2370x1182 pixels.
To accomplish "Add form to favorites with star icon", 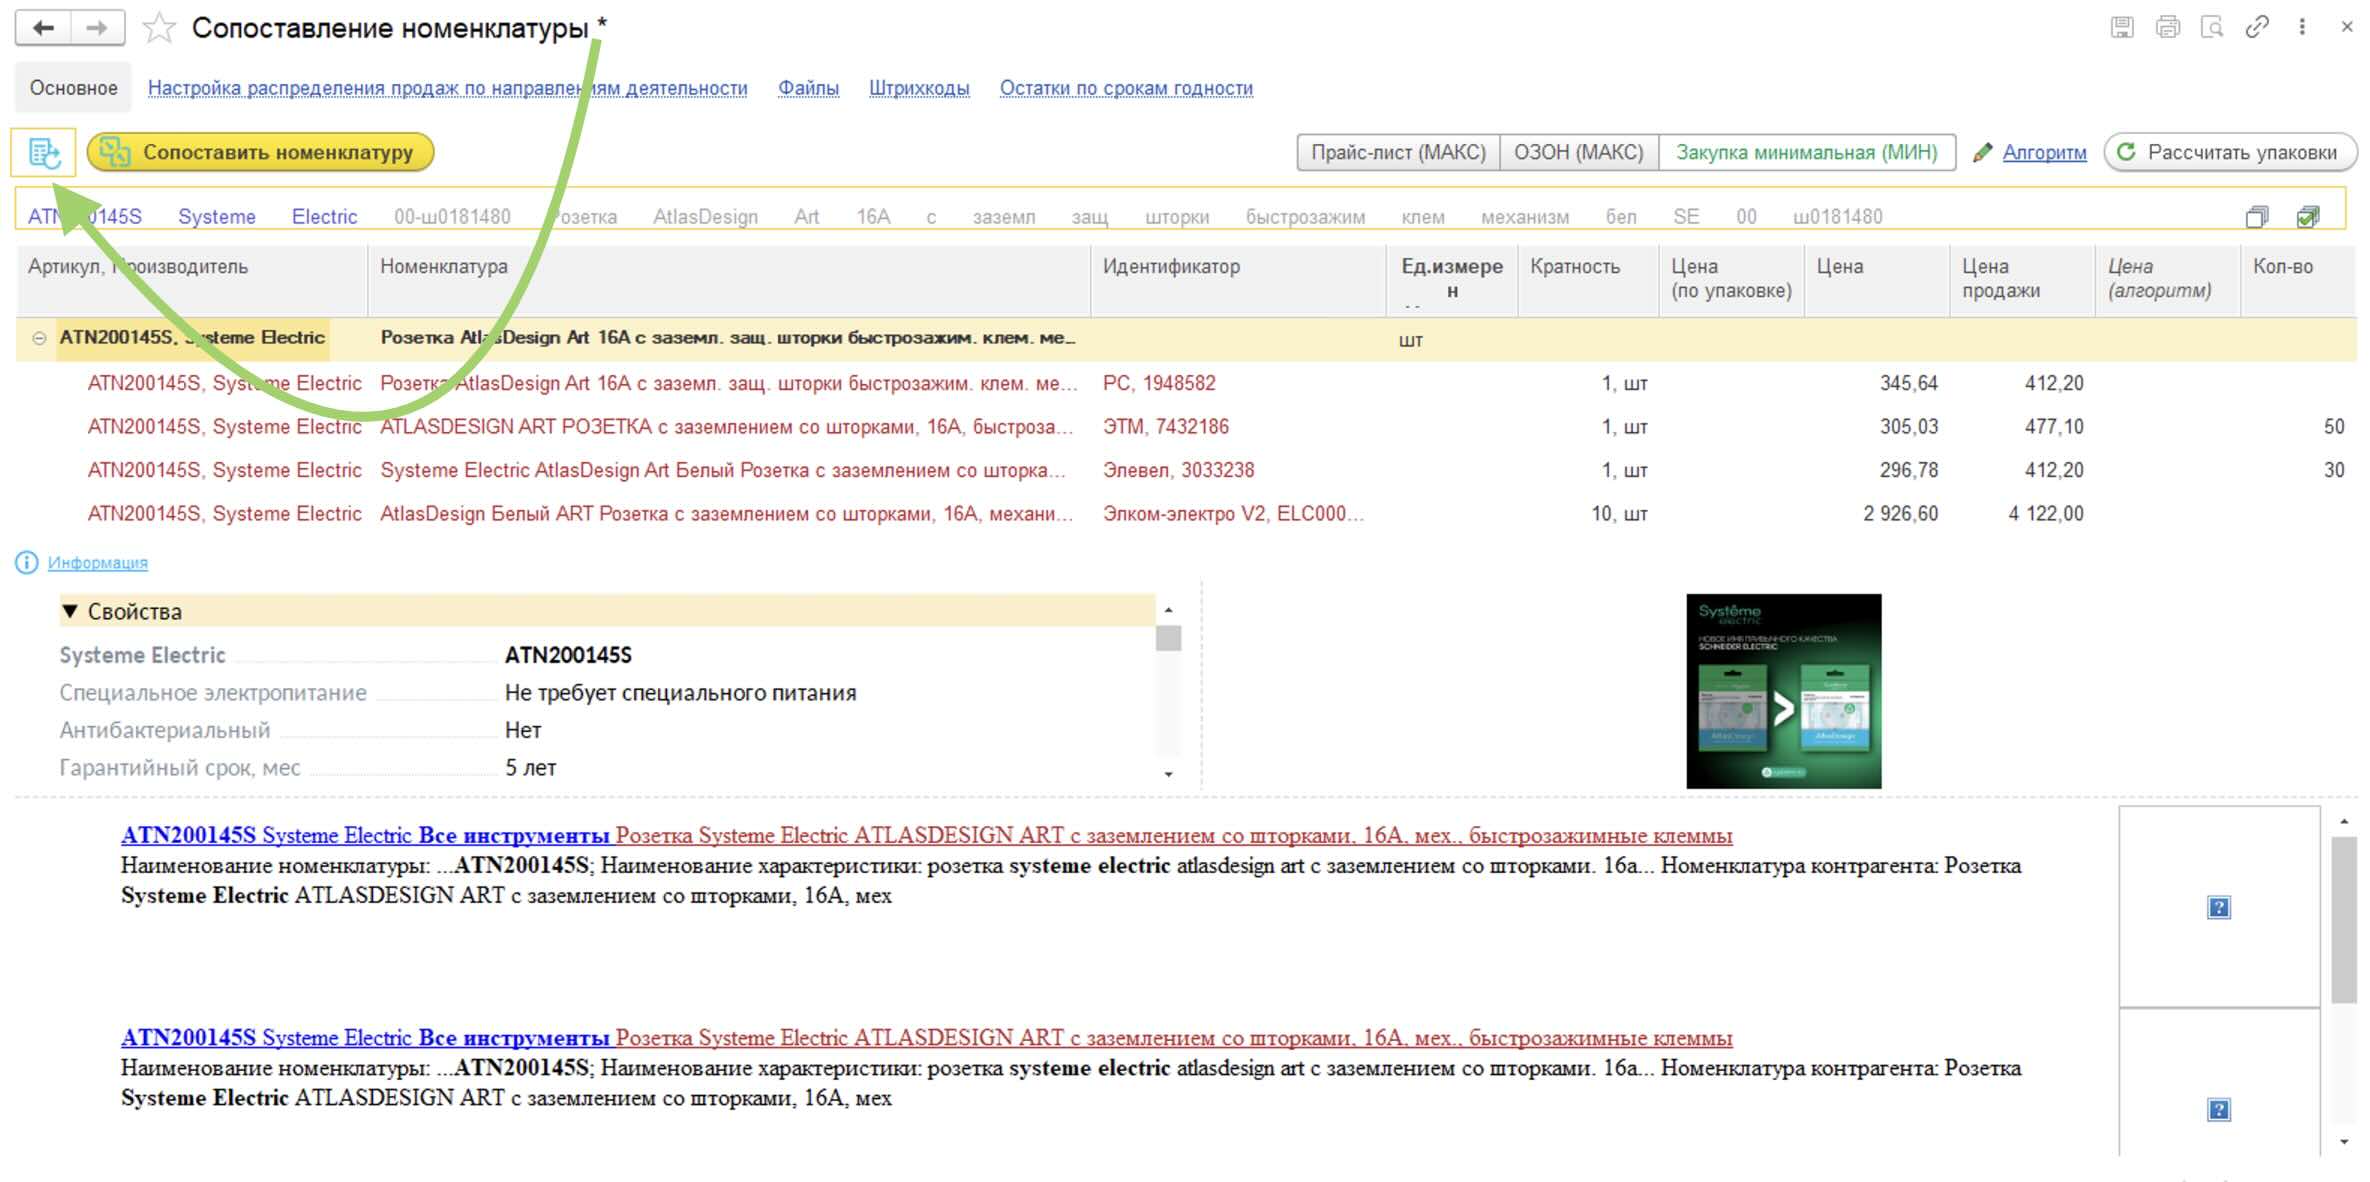I will click(x=159, y=28).
